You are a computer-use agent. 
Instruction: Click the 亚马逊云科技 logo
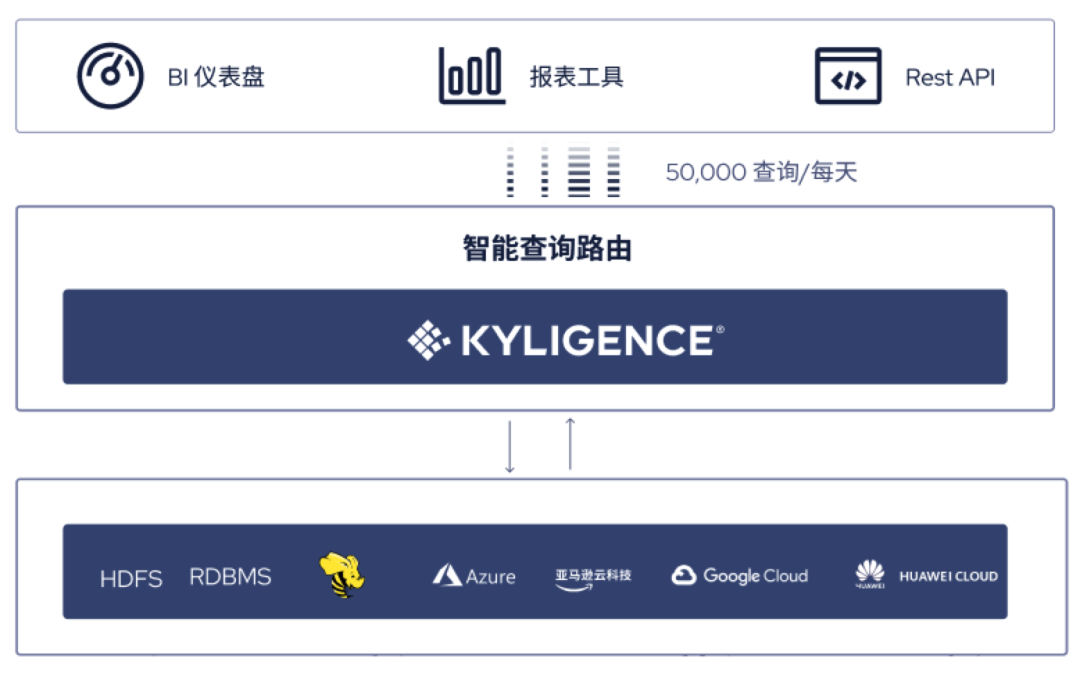(593, 579)
